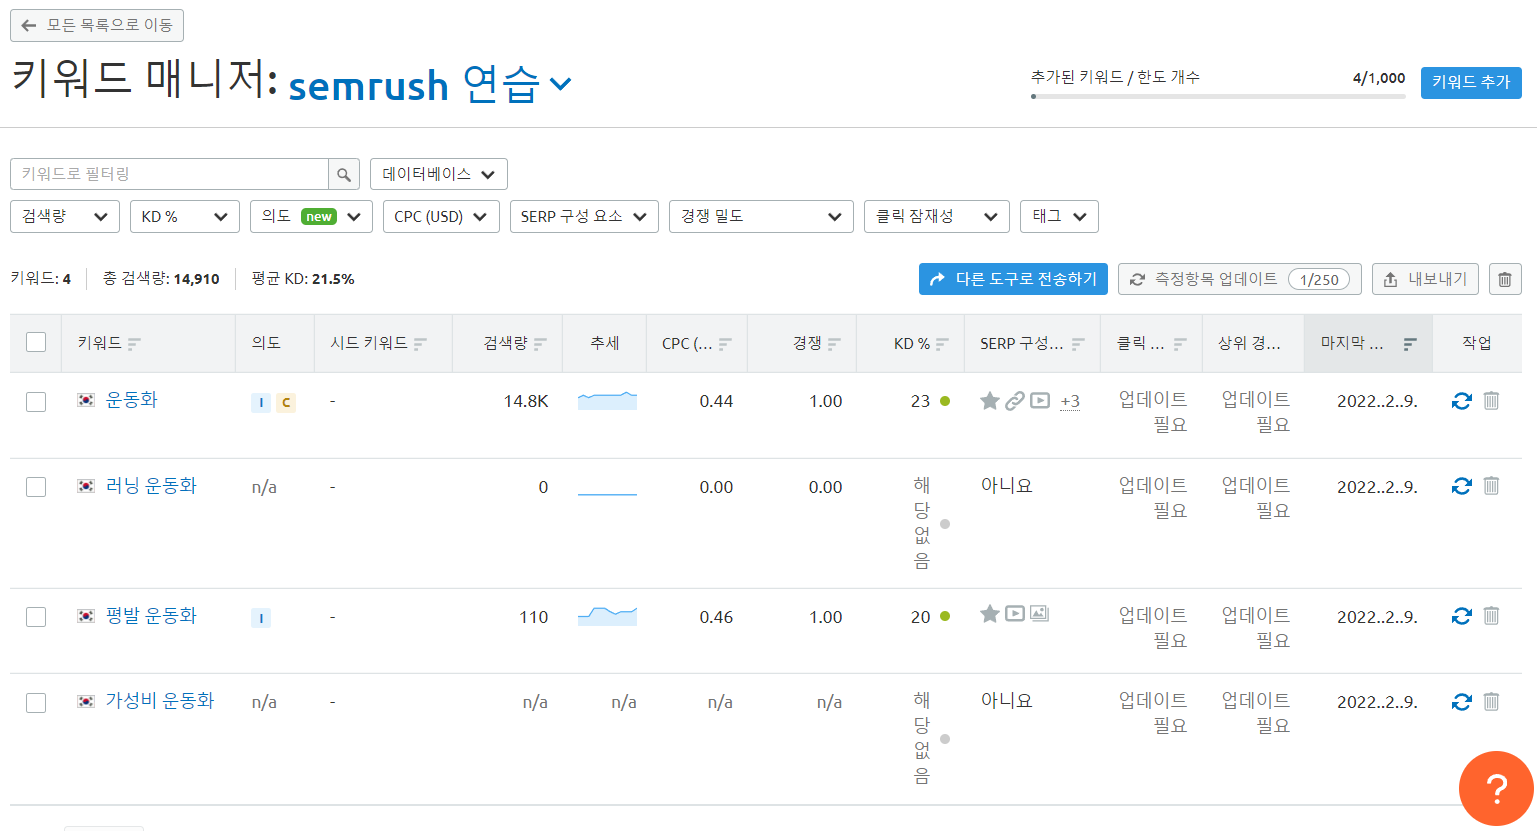The height and width of the screenshot is (831, 1537).
Task: Open the 의도 new filter dropdown
Action: 311,217
